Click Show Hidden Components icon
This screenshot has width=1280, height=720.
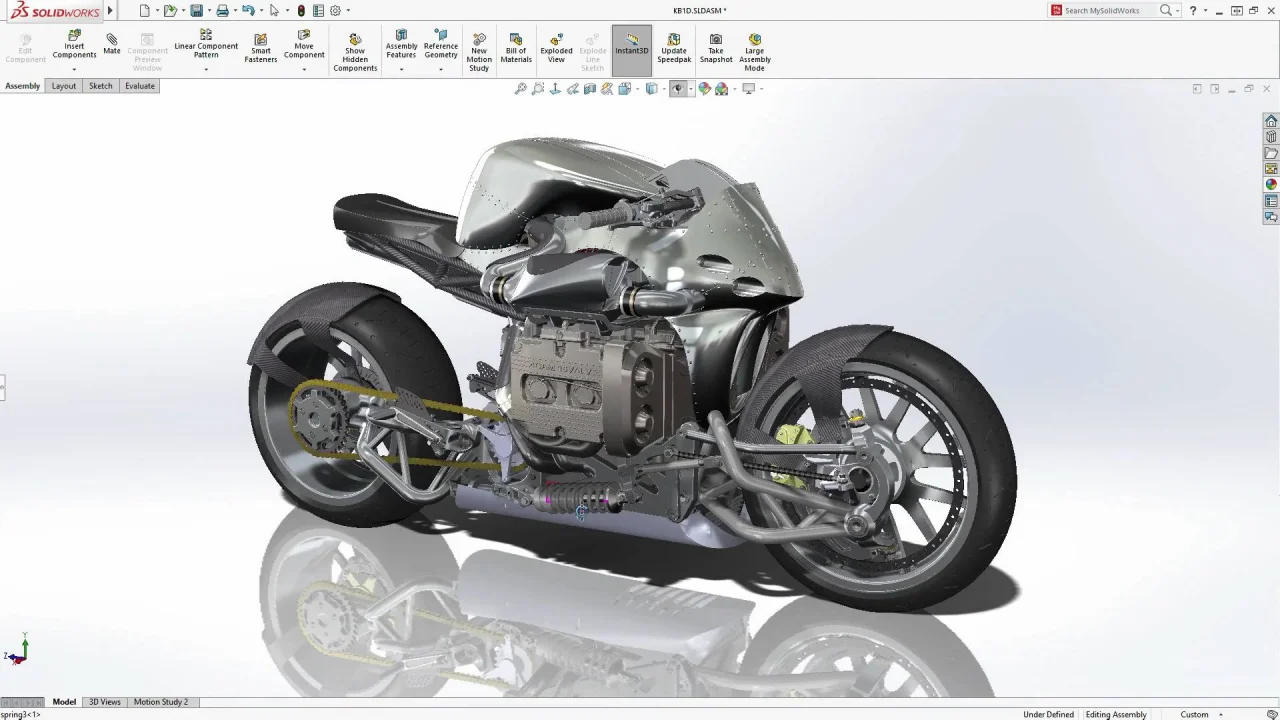[355, 50]
